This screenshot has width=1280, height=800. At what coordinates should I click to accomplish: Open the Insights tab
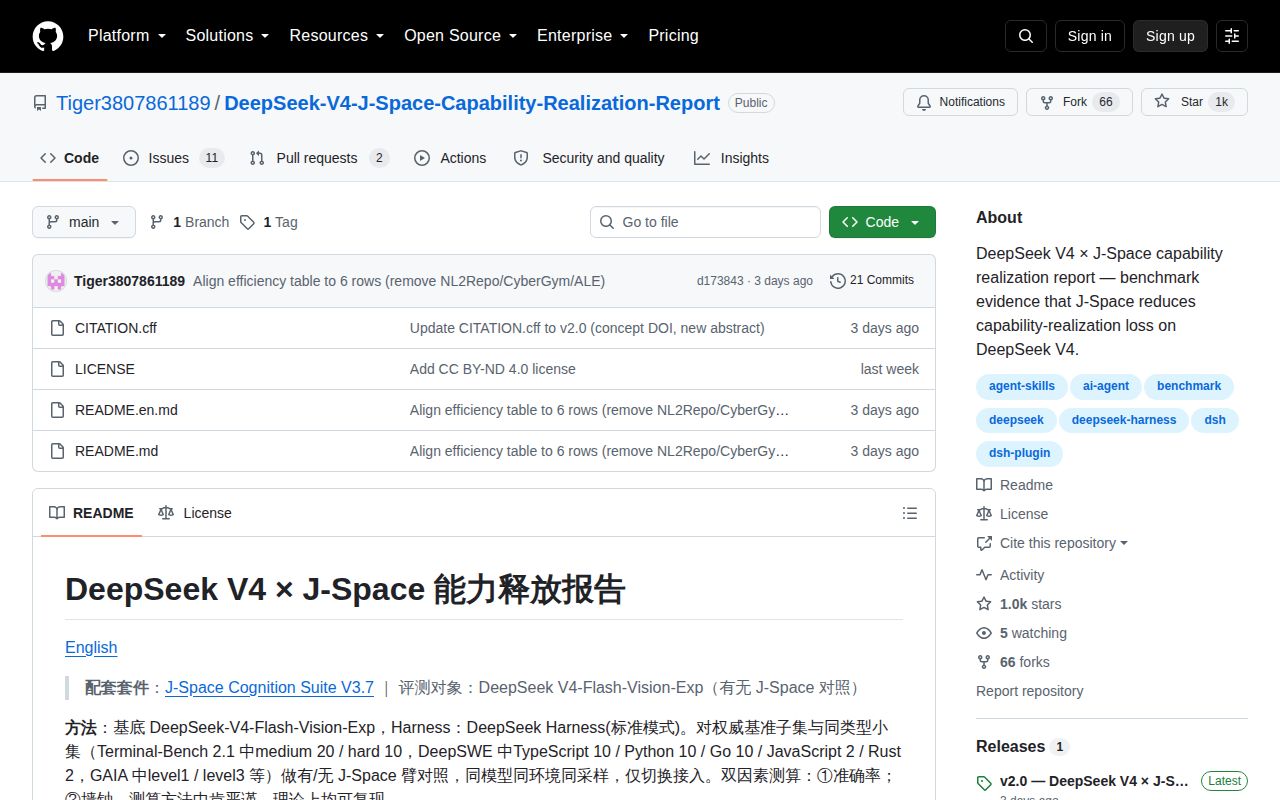(732, 158)
